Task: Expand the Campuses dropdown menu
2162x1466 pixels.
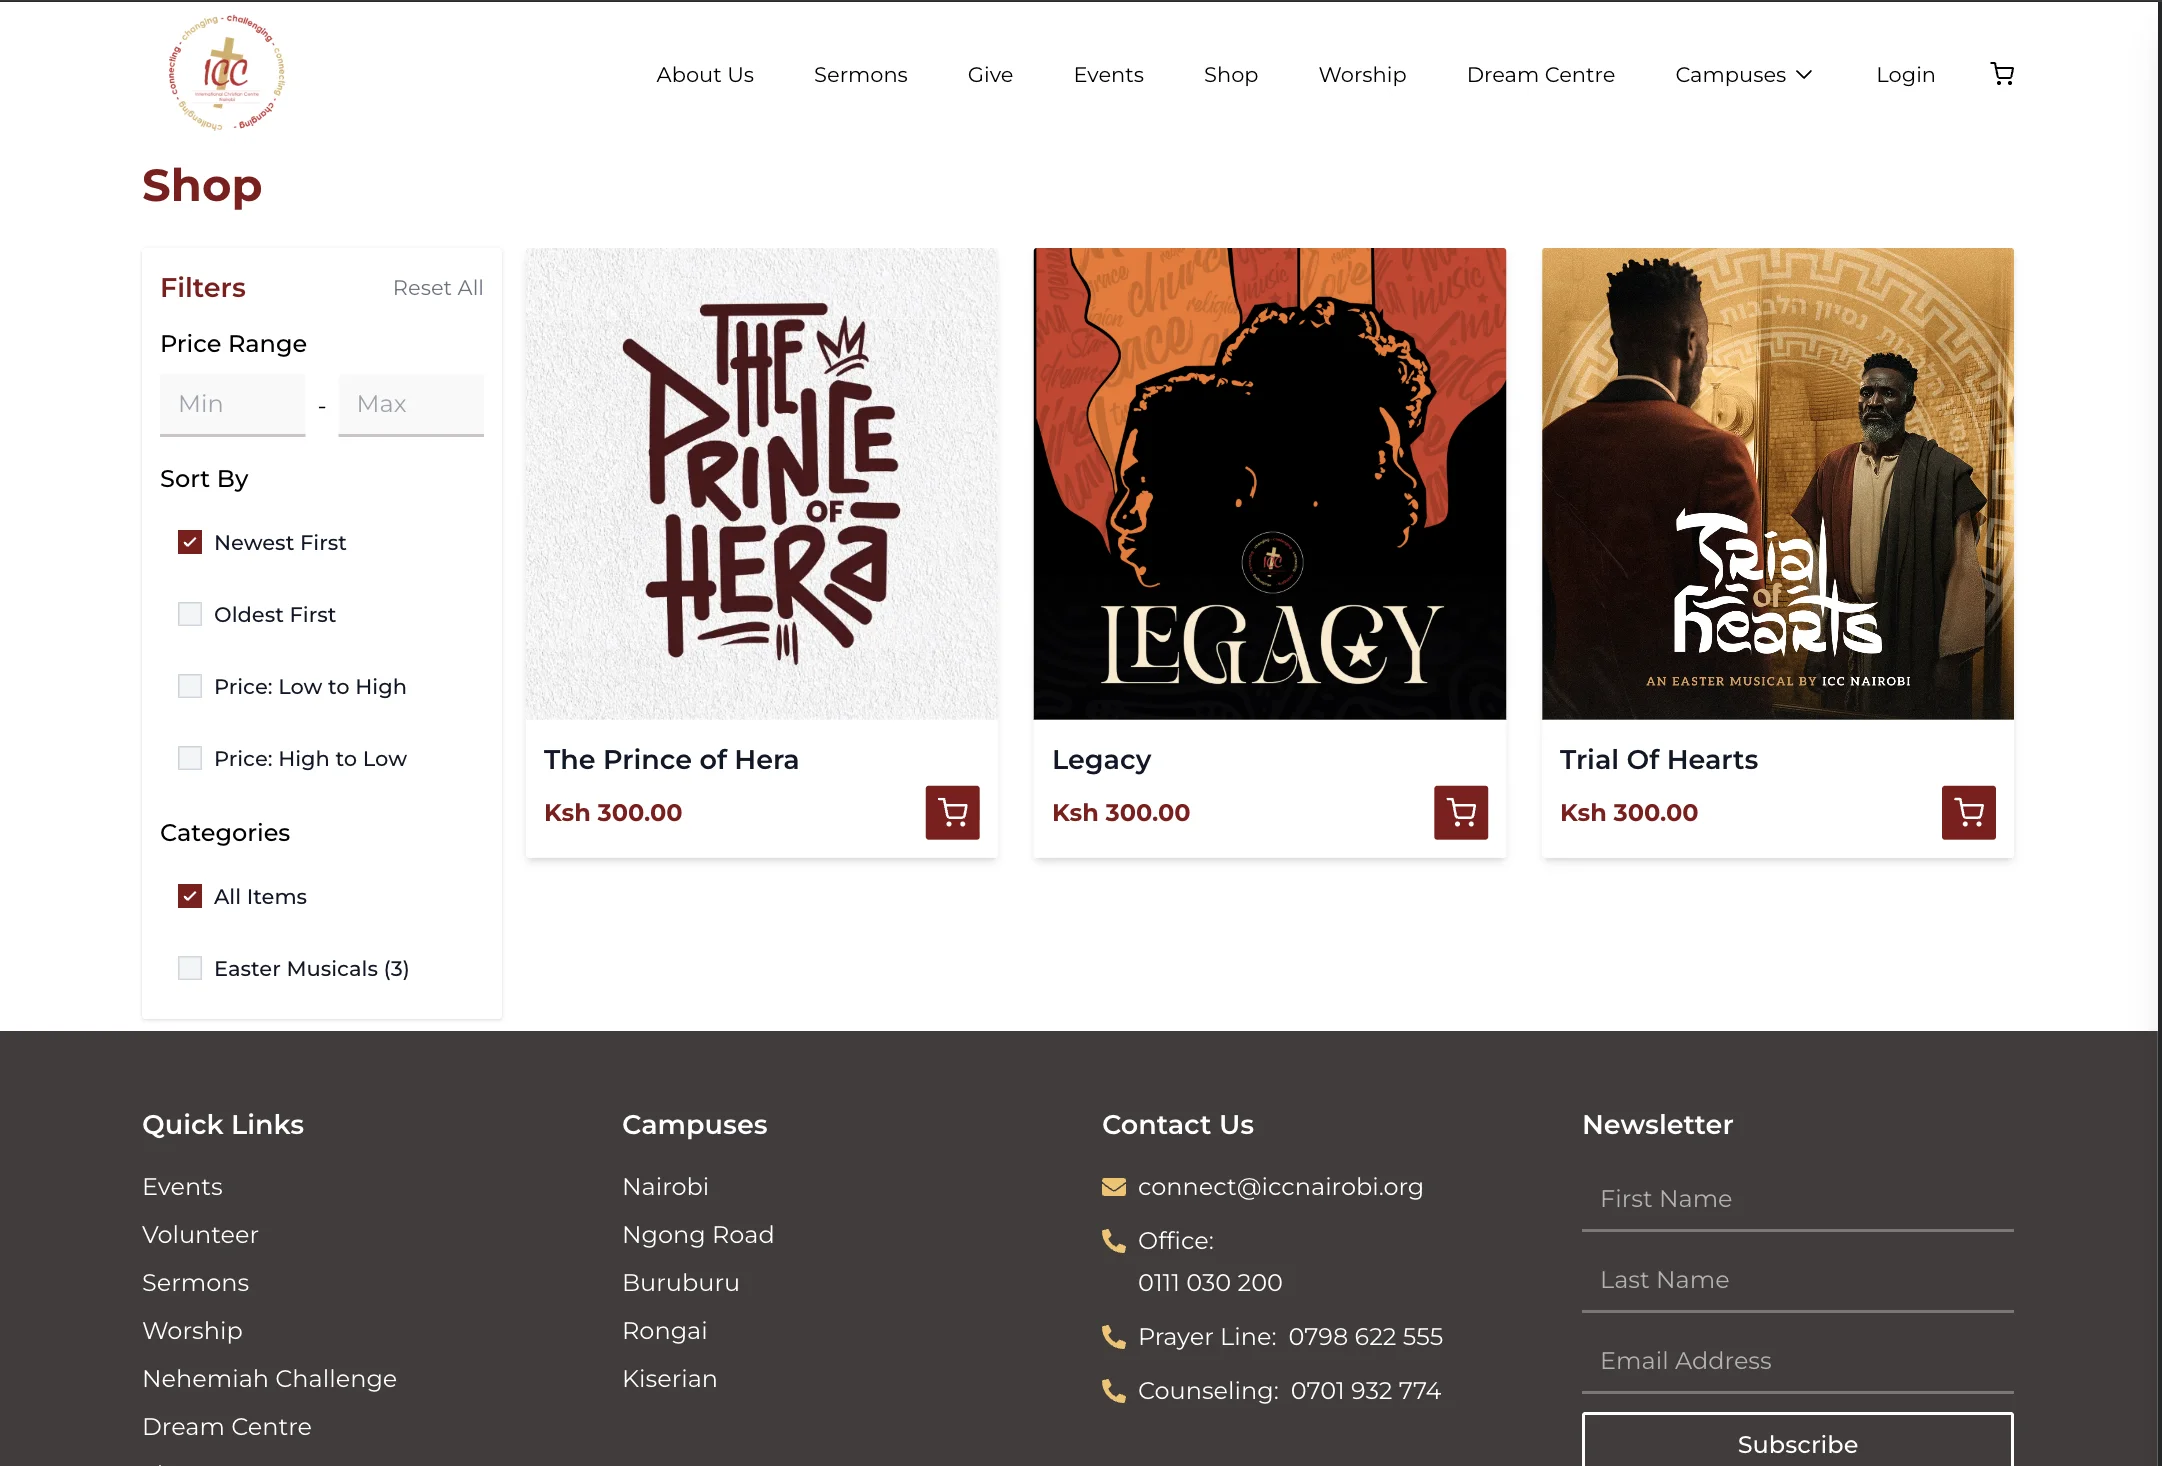Action: [1744, 75]
